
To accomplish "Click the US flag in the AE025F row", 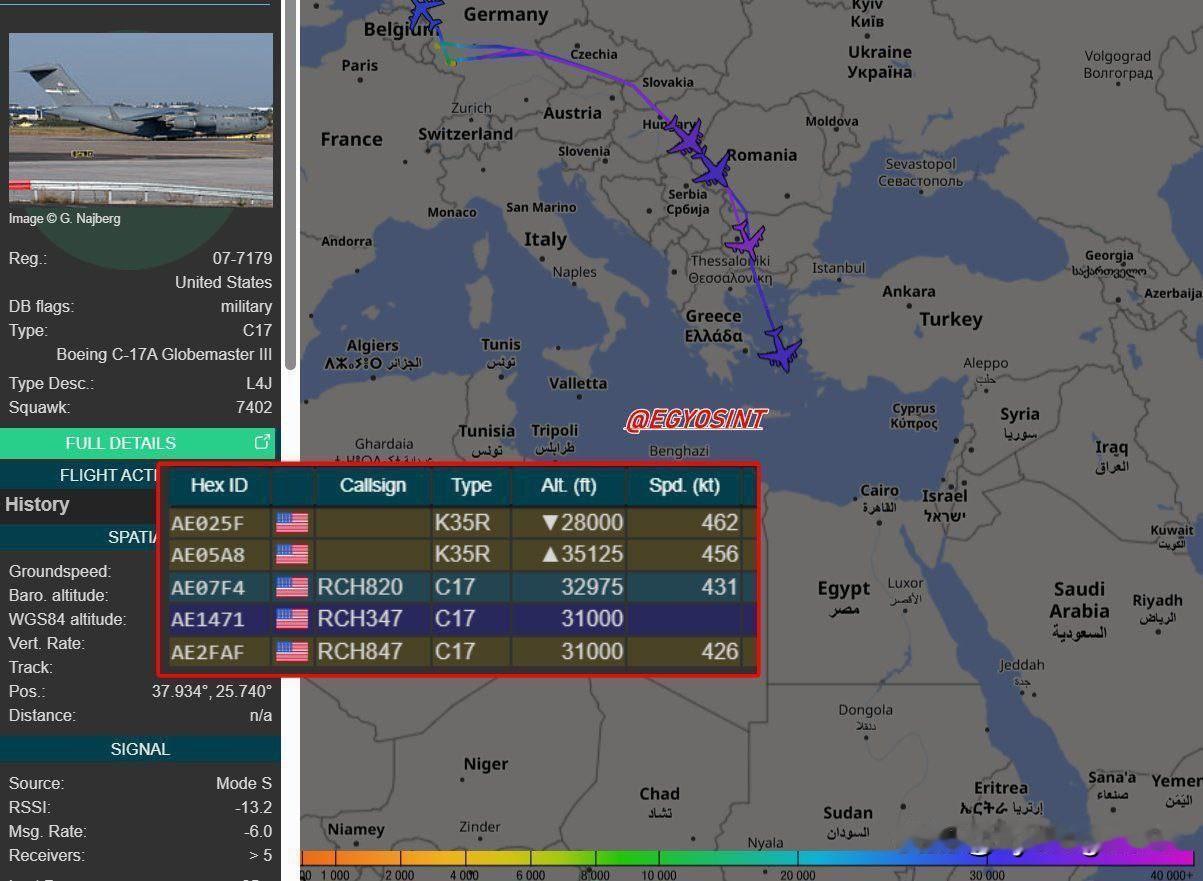I will [292, 522].
